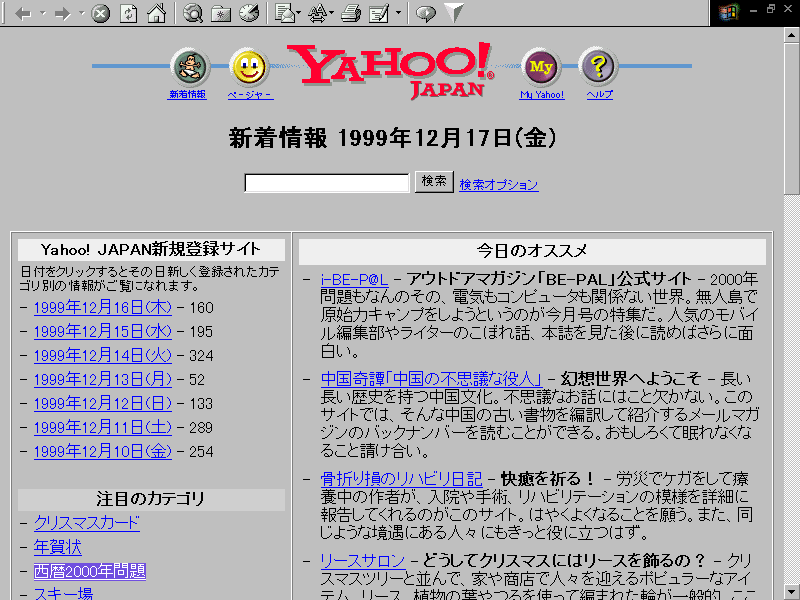Click the Edit page toolbar icon

379,13
